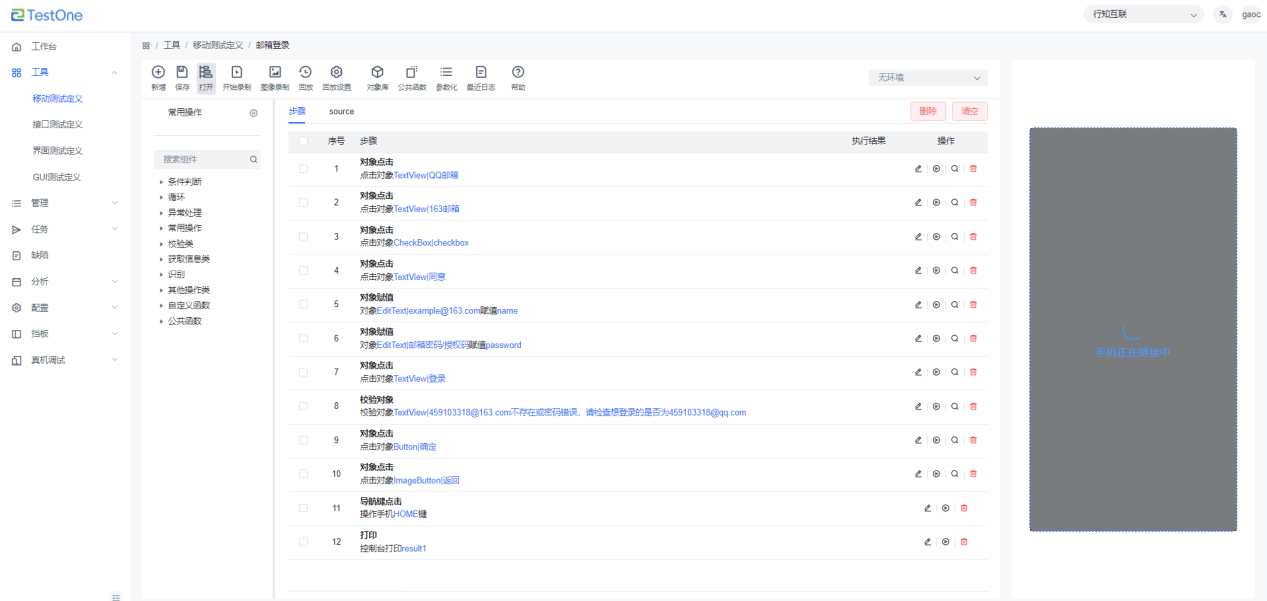1267x601 pixels.
Task: Select the 步骤 tab
Action: click(x=297, y=111)
